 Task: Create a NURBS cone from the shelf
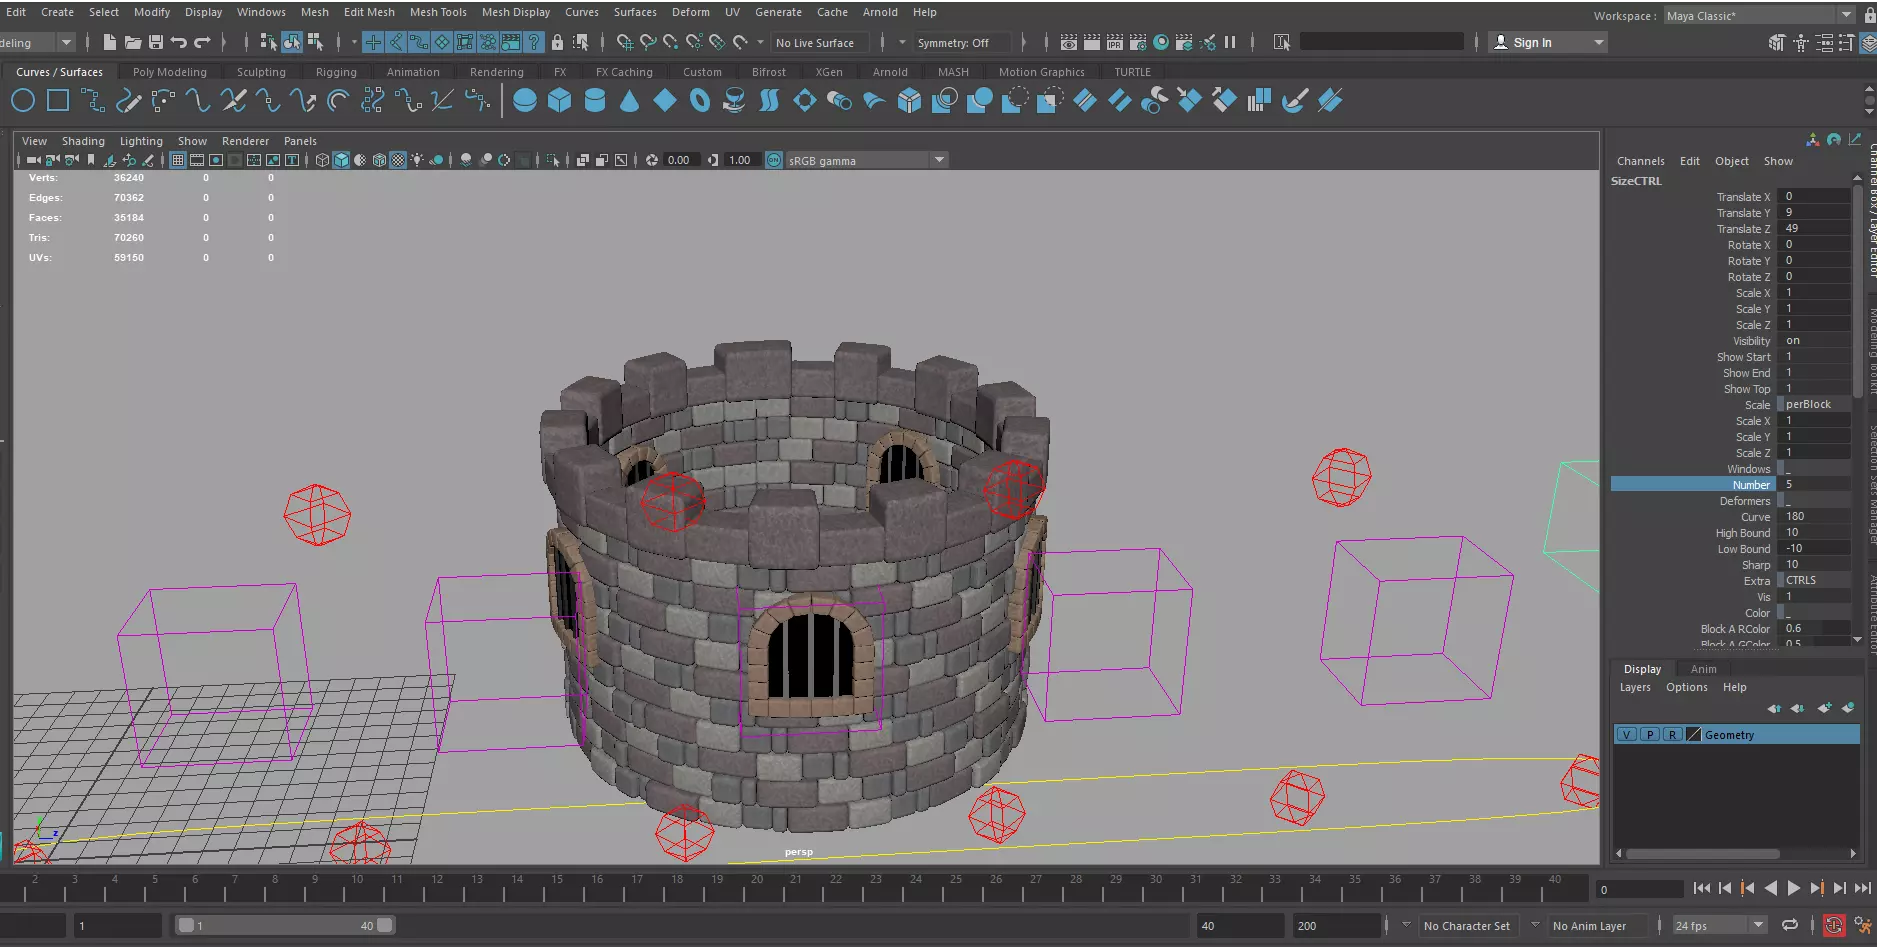point(629,100)
